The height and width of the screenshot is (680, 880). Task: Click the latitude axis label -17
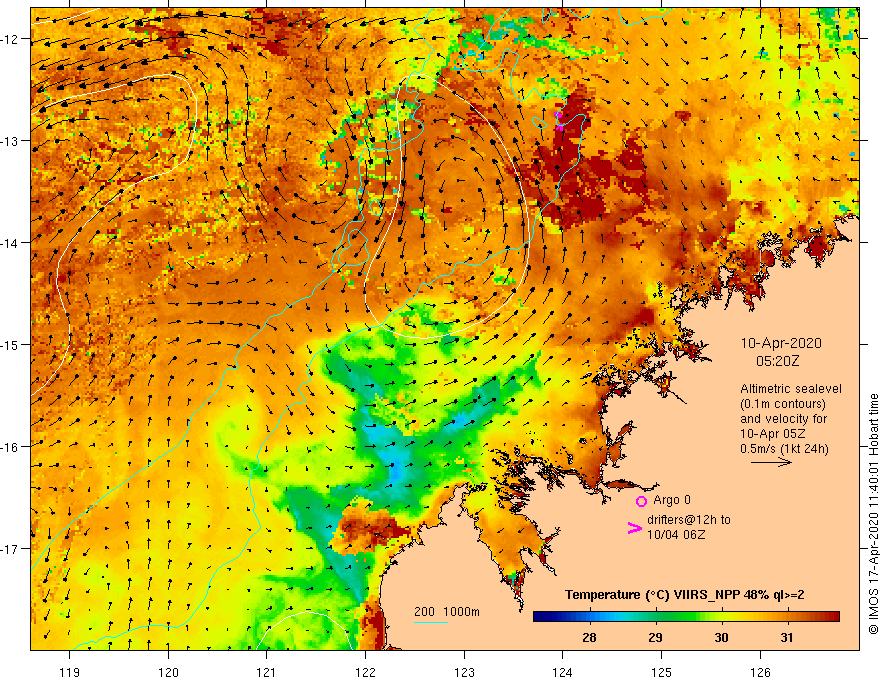pos(10,548)
